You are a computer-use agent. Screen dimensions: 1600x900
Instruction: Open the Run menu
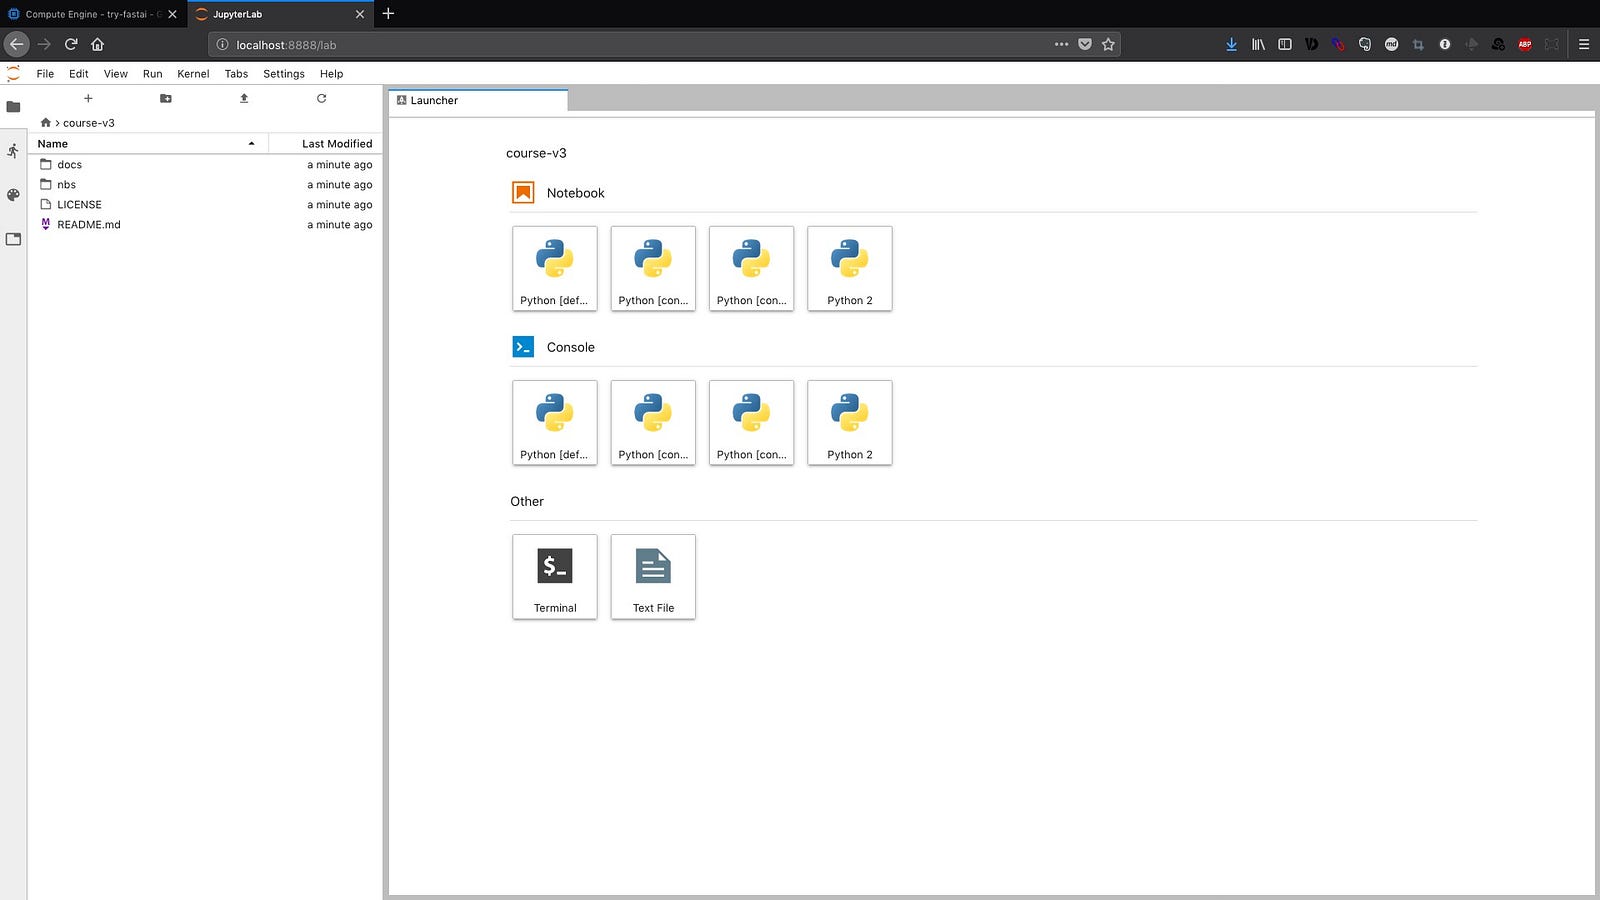[152, 74]
